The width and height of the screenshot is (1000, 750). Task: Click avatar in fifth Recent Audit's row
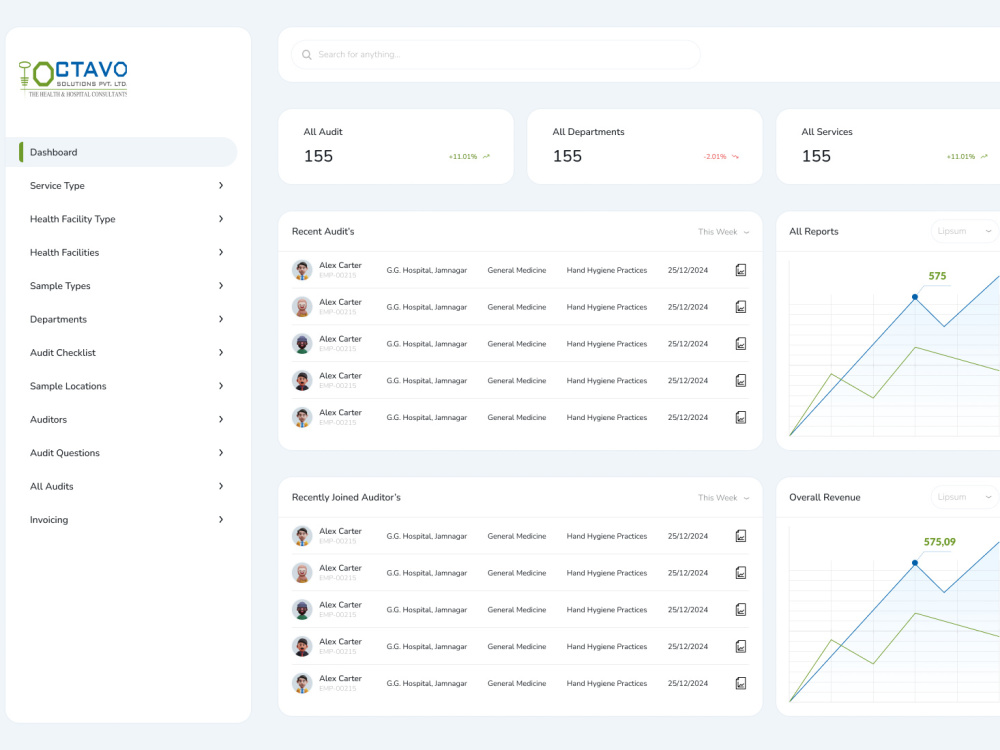click(x=302, y=418)
